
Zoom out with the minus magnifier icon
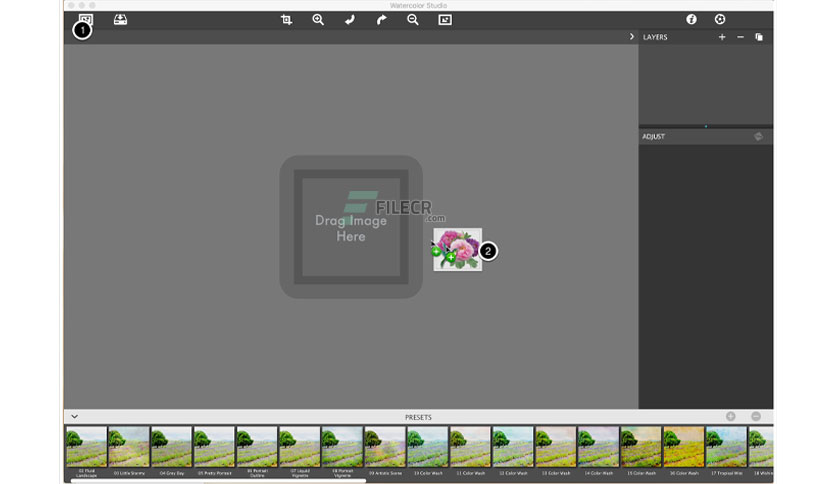coord(413,20)
